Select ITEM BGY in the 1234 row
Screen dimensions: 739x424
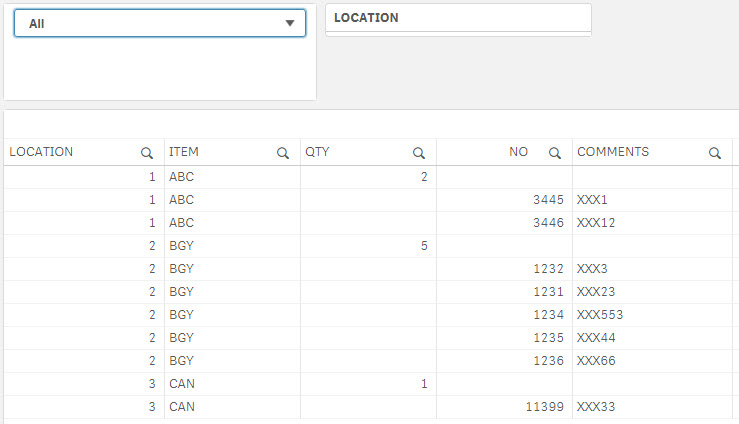(x=181, y=315)
